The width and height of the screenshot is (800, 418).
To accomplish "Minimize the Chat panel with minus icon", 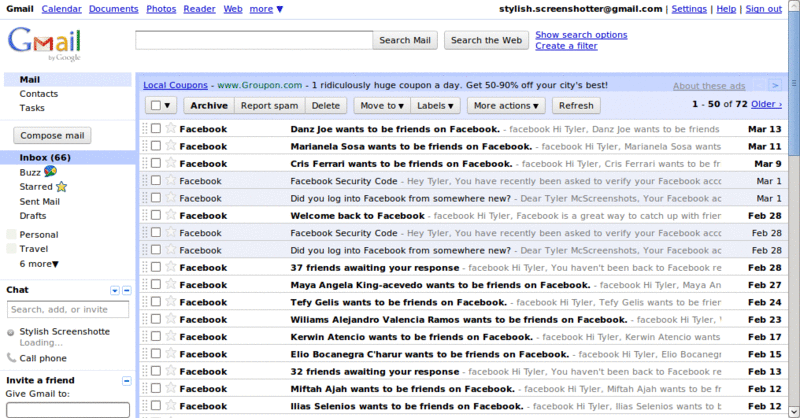I will tap(127, 290).
